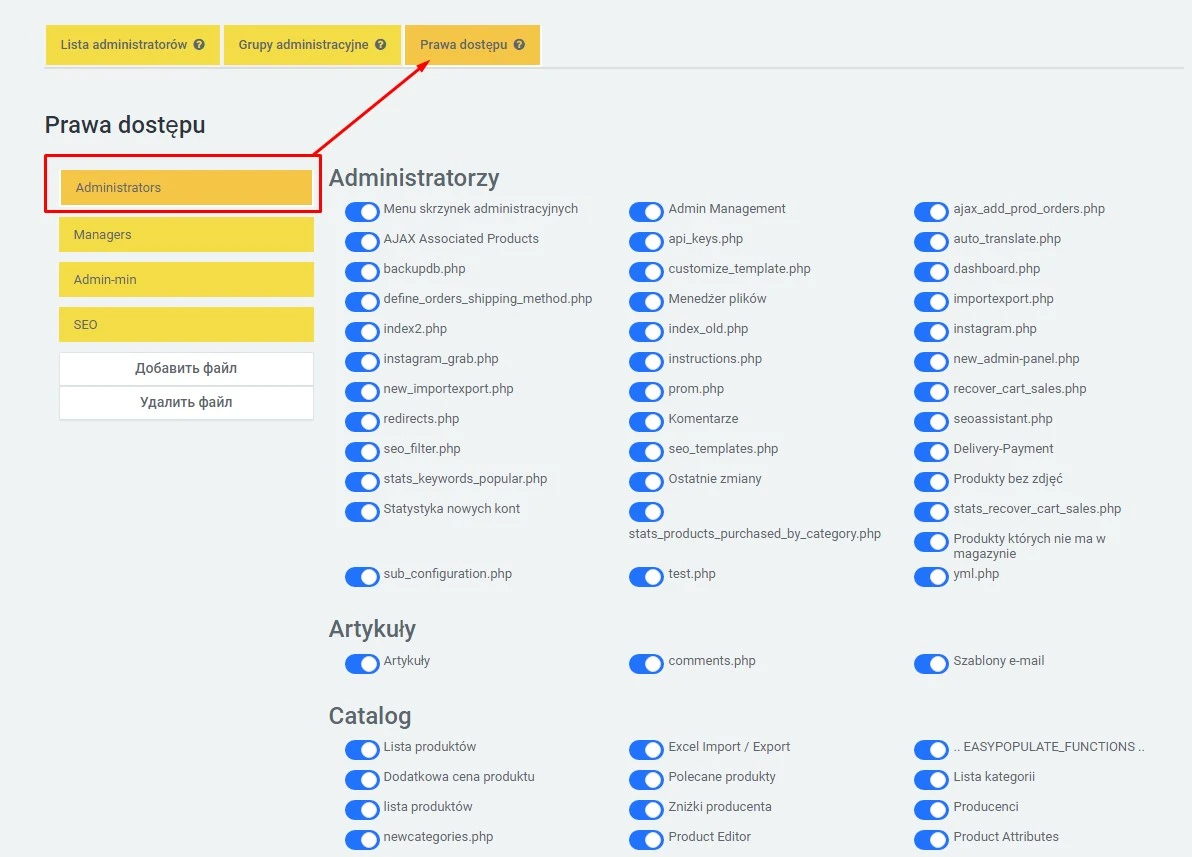Turn off api_keys.php access toggle
Screen dimensions: 1192x857
pyautogui.click(x=646, y=242)
